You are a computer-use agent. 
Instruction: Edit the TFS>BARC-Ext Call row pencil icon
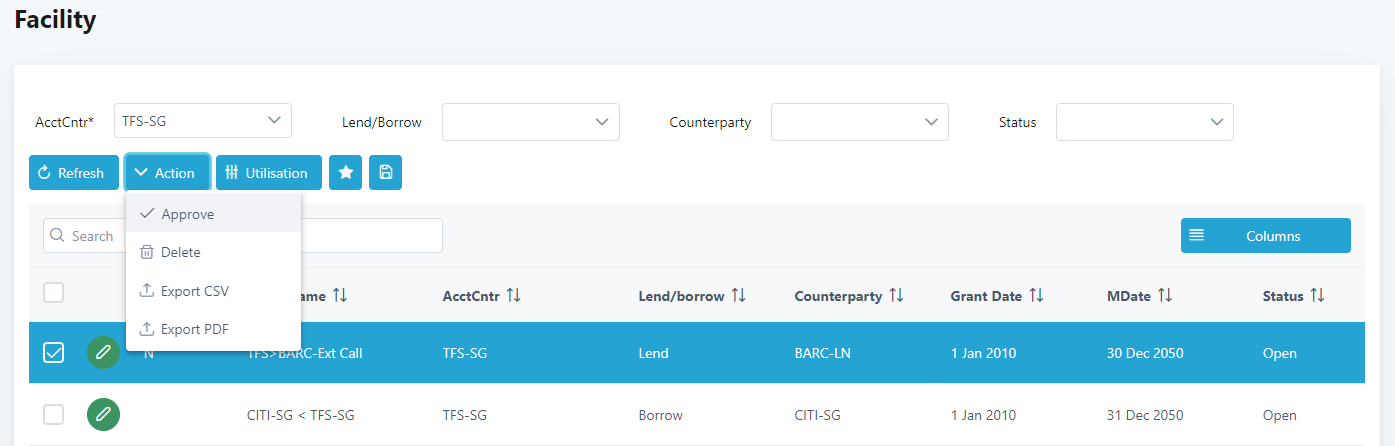click(103, 353)
